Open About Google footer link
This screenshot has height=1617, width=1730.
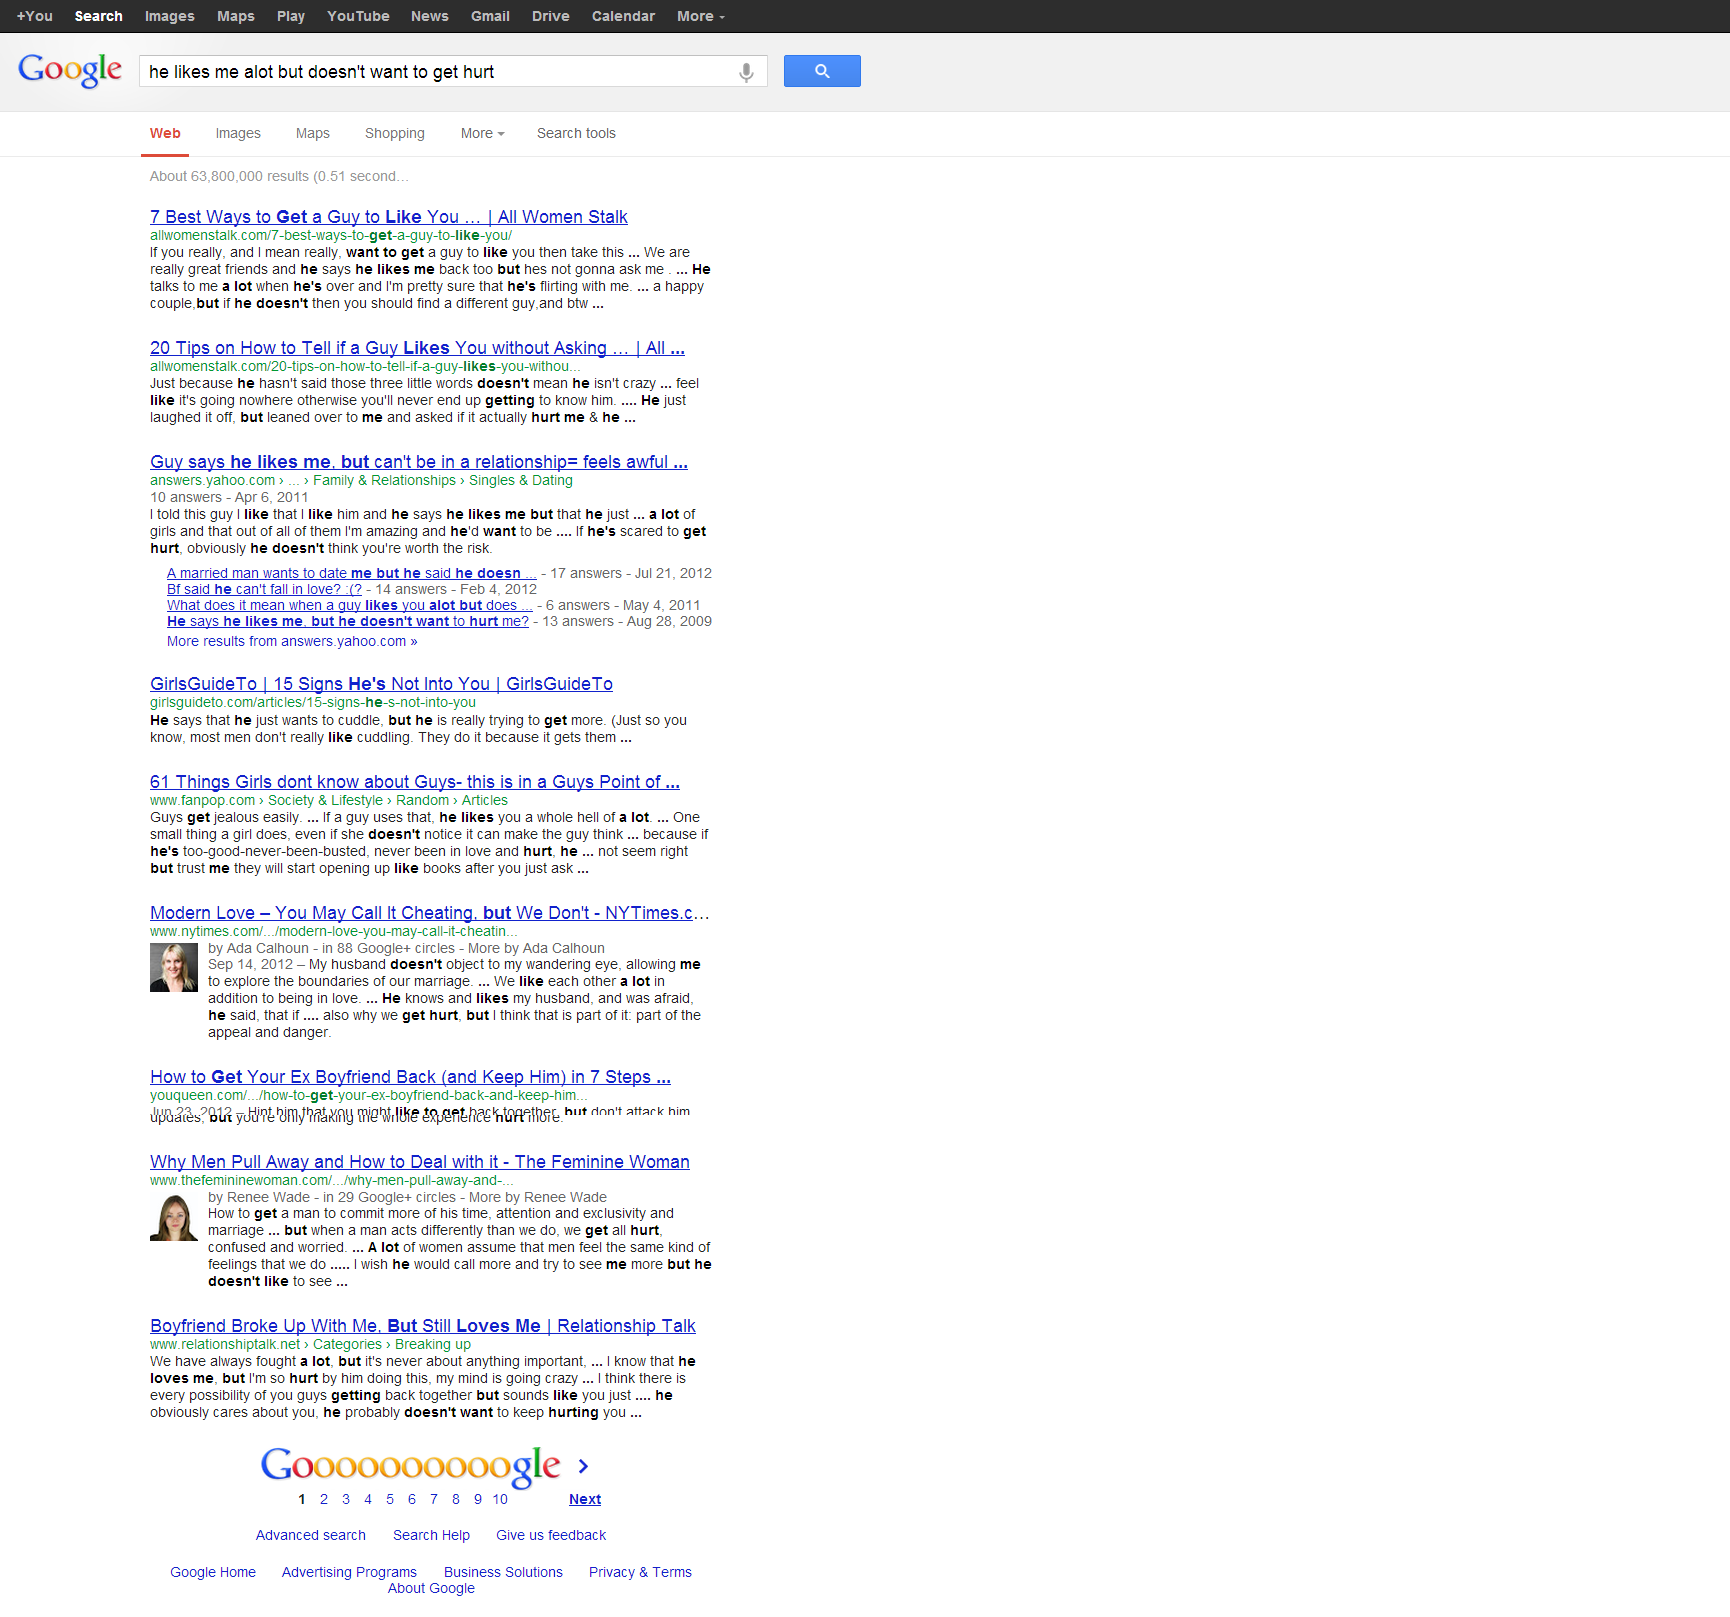pyautogui.click(x=431, y=1588)
